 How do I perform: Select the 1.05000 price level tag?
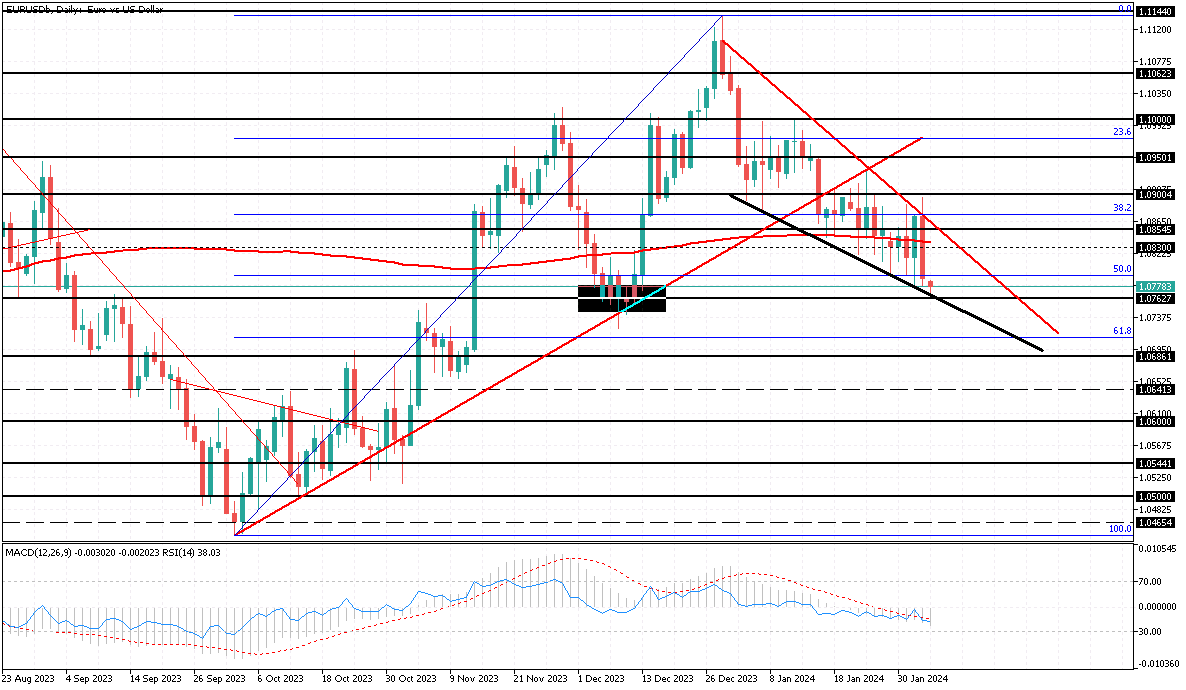1156,496
